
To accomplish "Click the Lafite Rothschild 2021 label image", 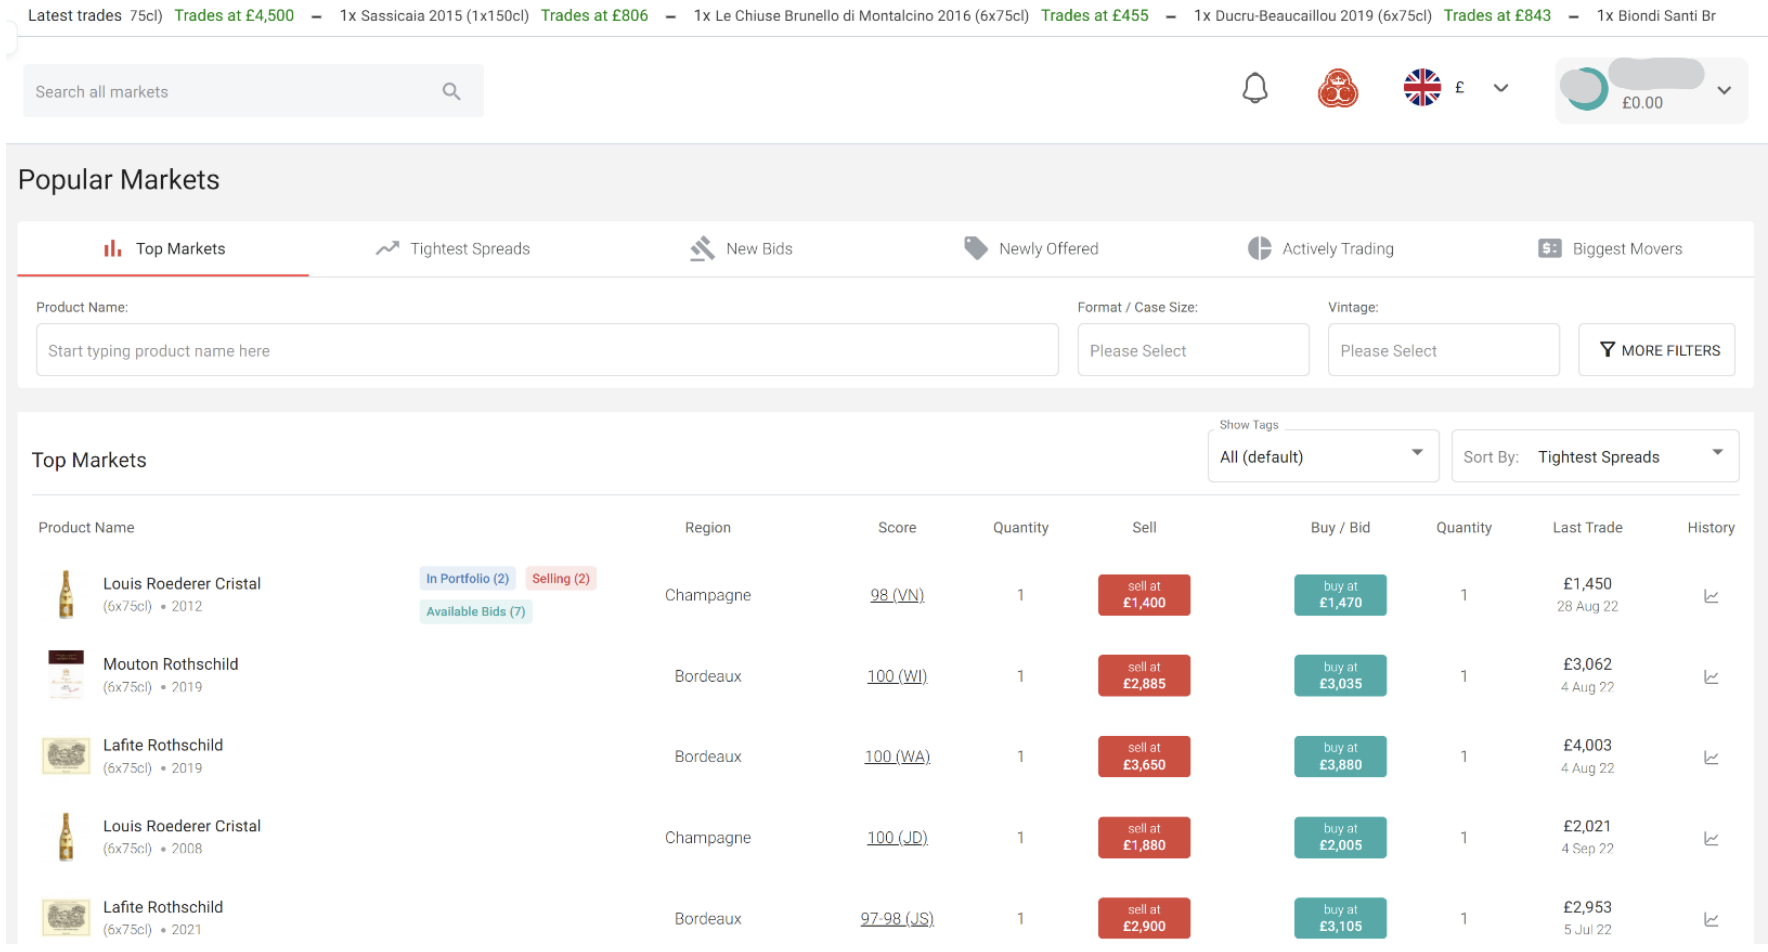I will (x=66, y=917).
